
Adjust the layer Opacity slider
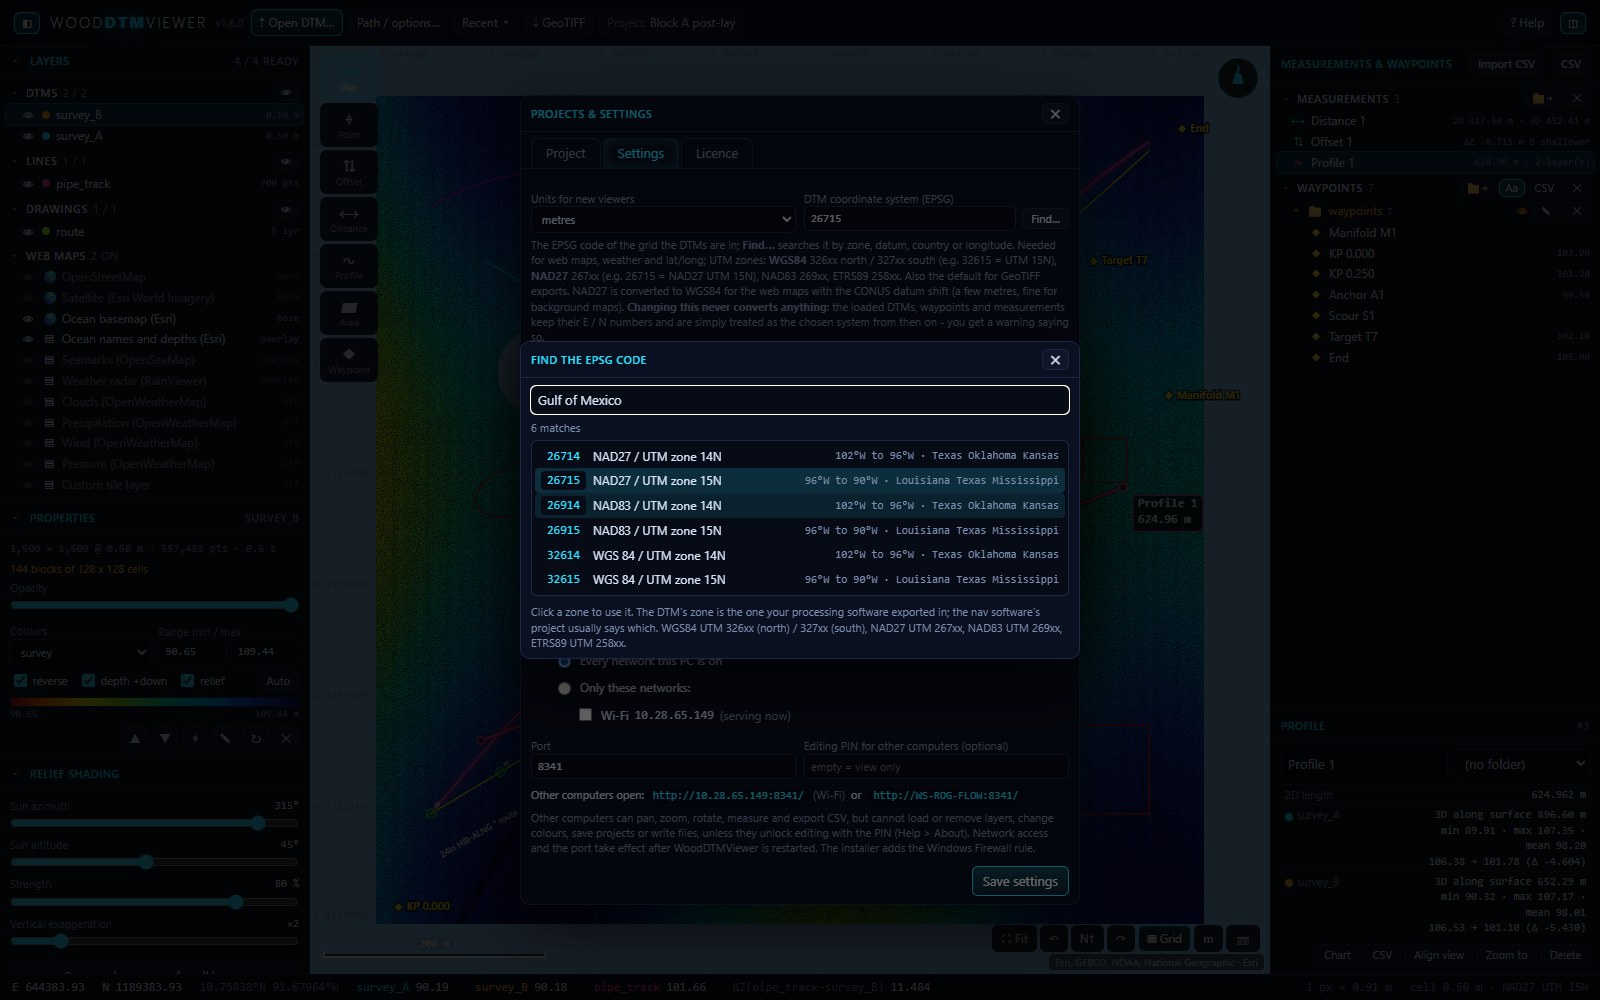154,605
